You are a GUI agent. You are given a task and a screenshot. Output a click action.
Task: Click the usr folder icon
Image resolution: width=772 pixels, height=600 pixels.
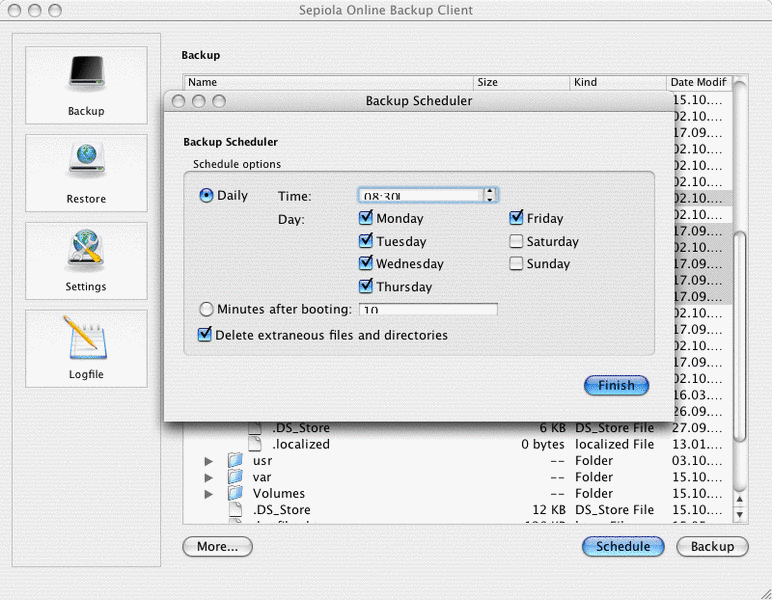coord(235,460)
